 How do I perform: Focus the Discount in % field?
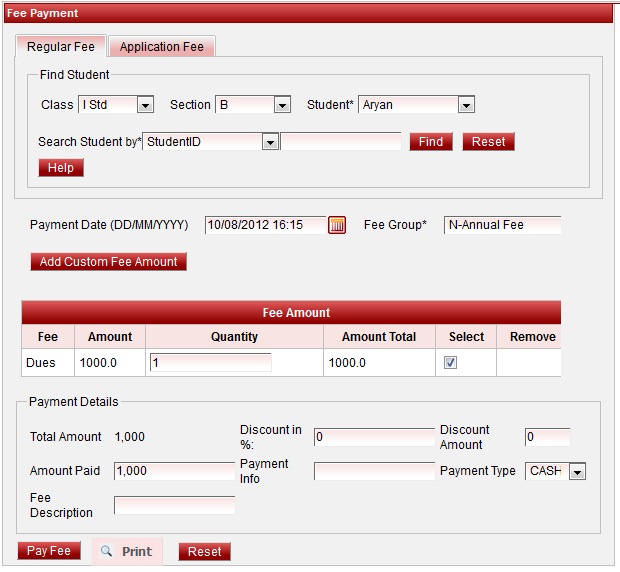click(373, 437)
